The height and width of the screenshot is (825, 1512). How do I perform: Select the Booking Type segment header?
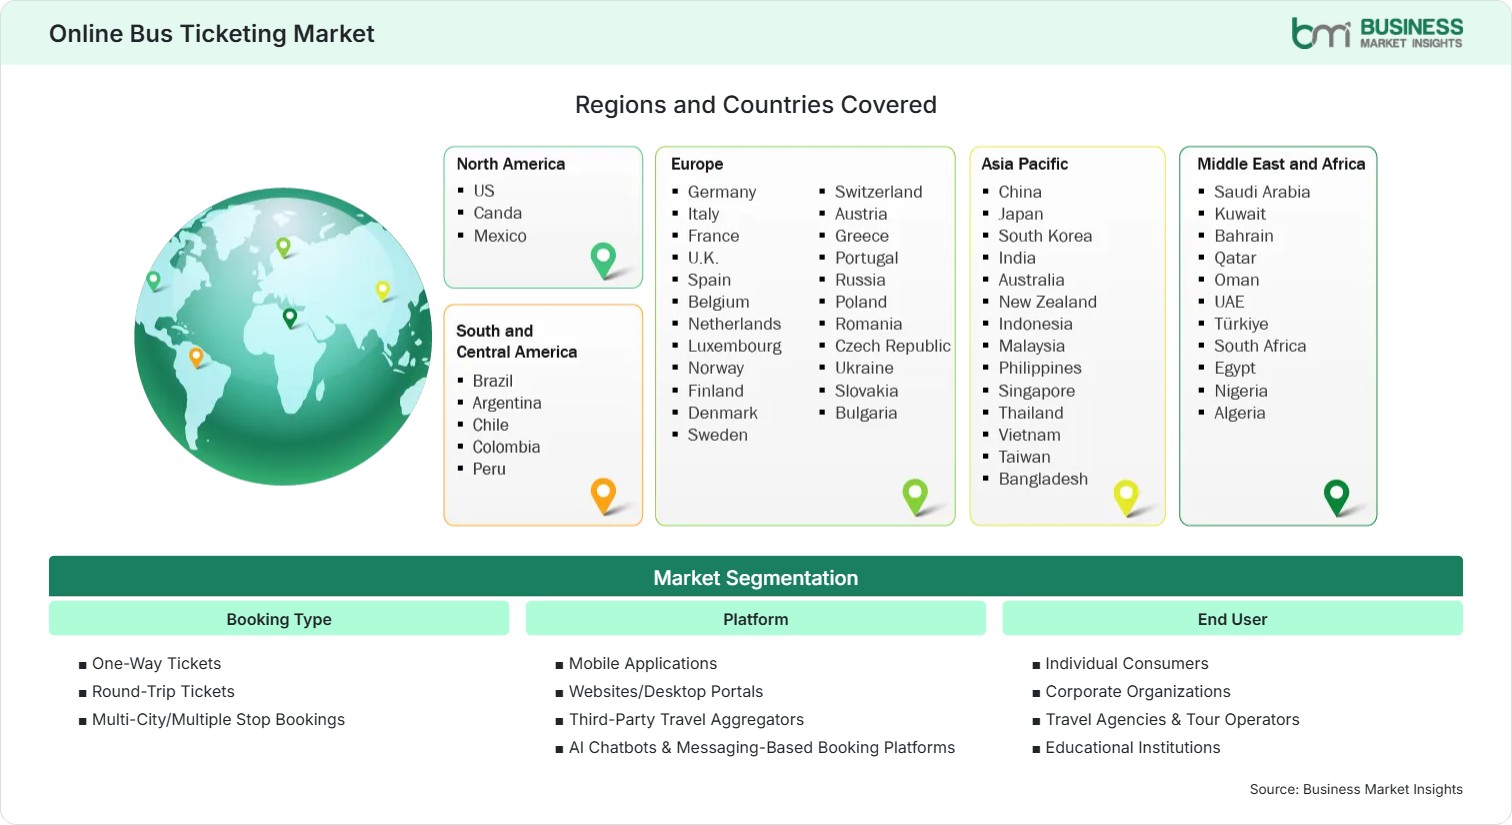(x=279, y=619)
